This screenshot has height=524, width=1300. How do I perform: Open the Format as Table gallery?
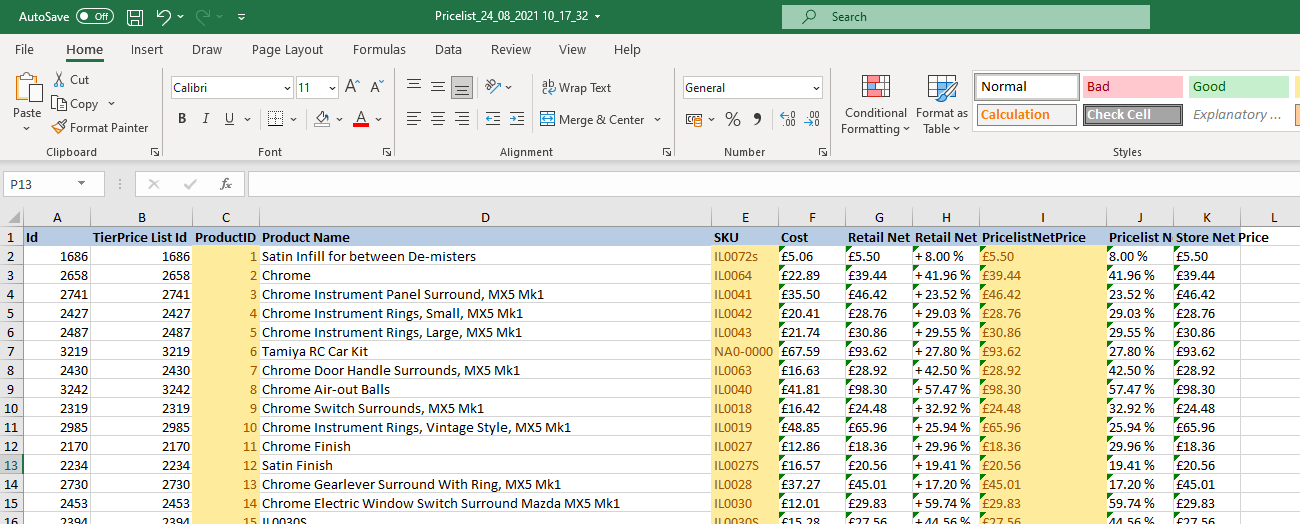942,104
